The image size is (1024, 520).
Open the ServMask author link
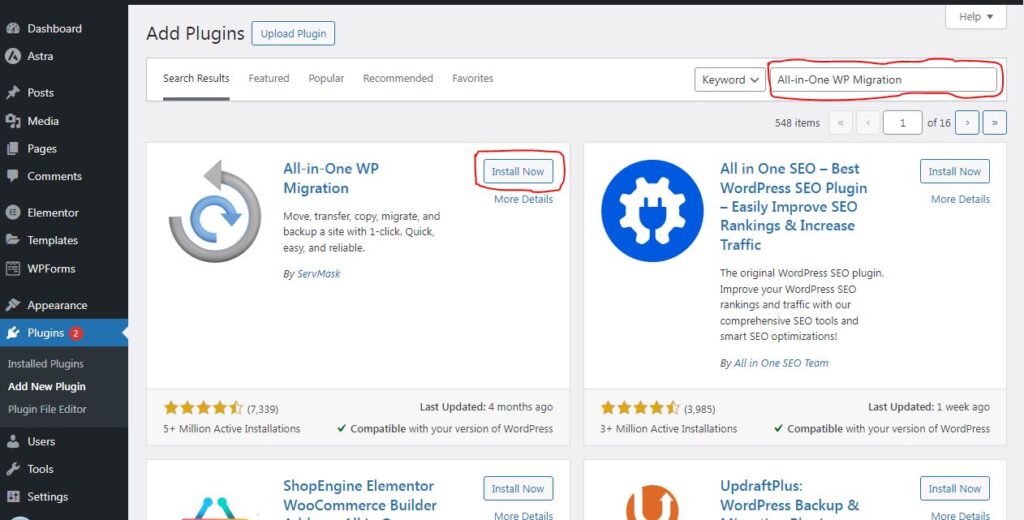pos(319,274)
